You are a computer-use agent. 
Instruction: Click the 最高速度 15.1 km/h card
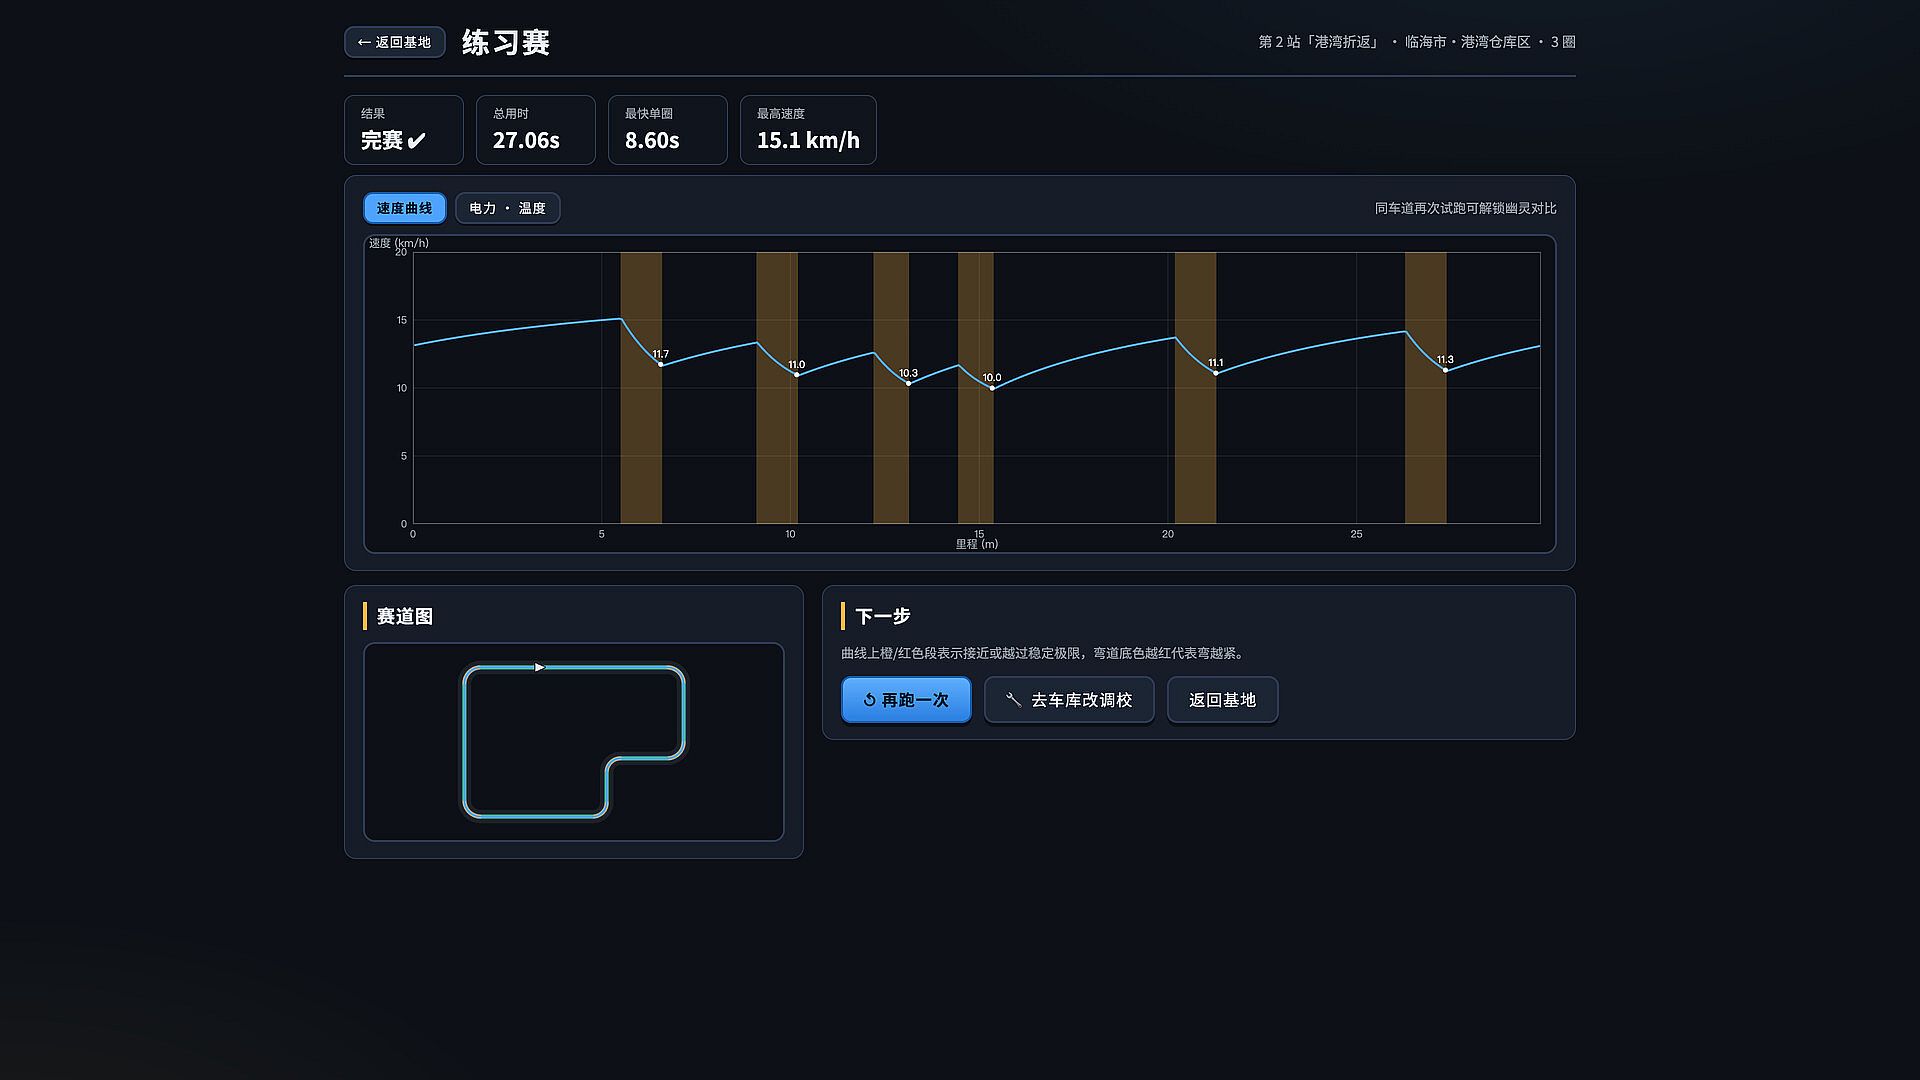[x=808, y=130]
